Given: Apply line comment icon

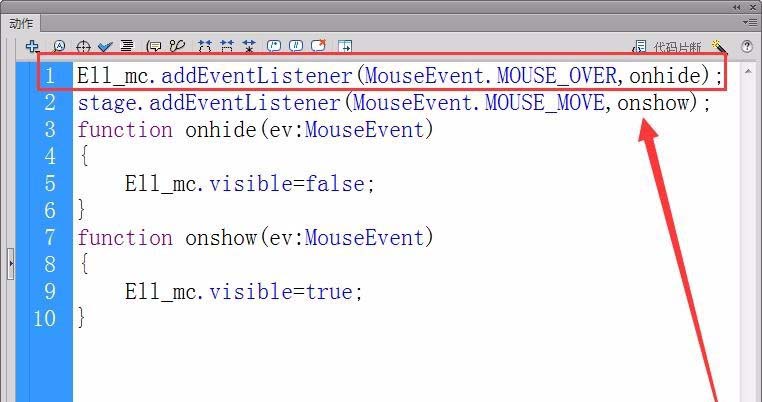Looking at the screenshot, I should tap(296, 47).
